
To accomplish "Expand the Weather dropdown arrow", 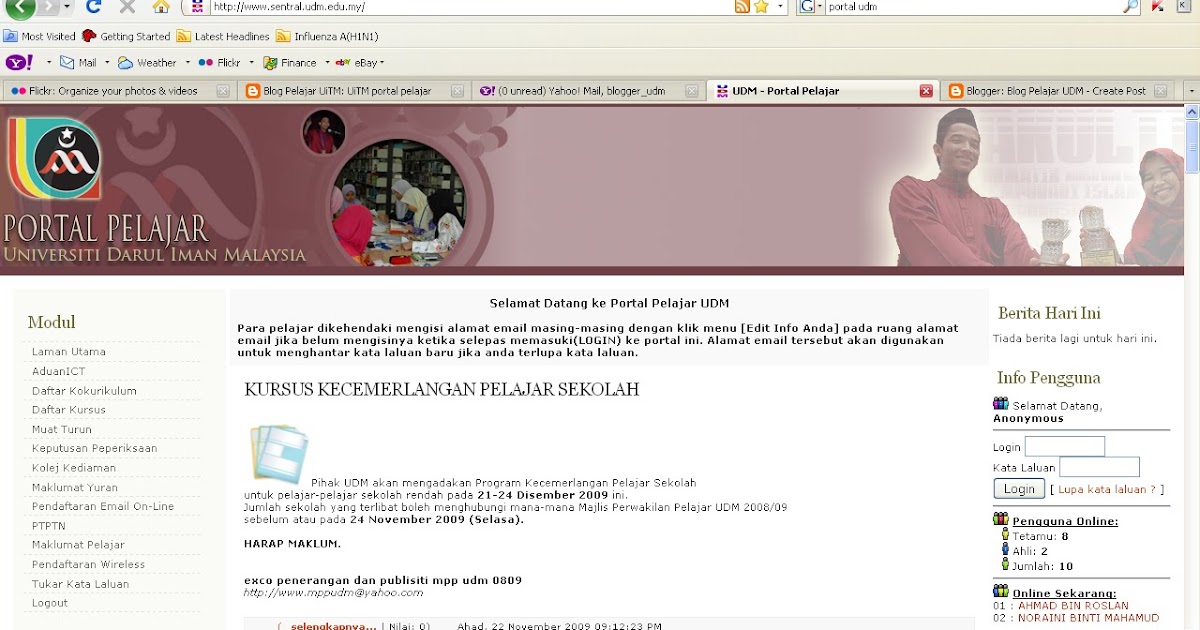I will pos(187,62).
